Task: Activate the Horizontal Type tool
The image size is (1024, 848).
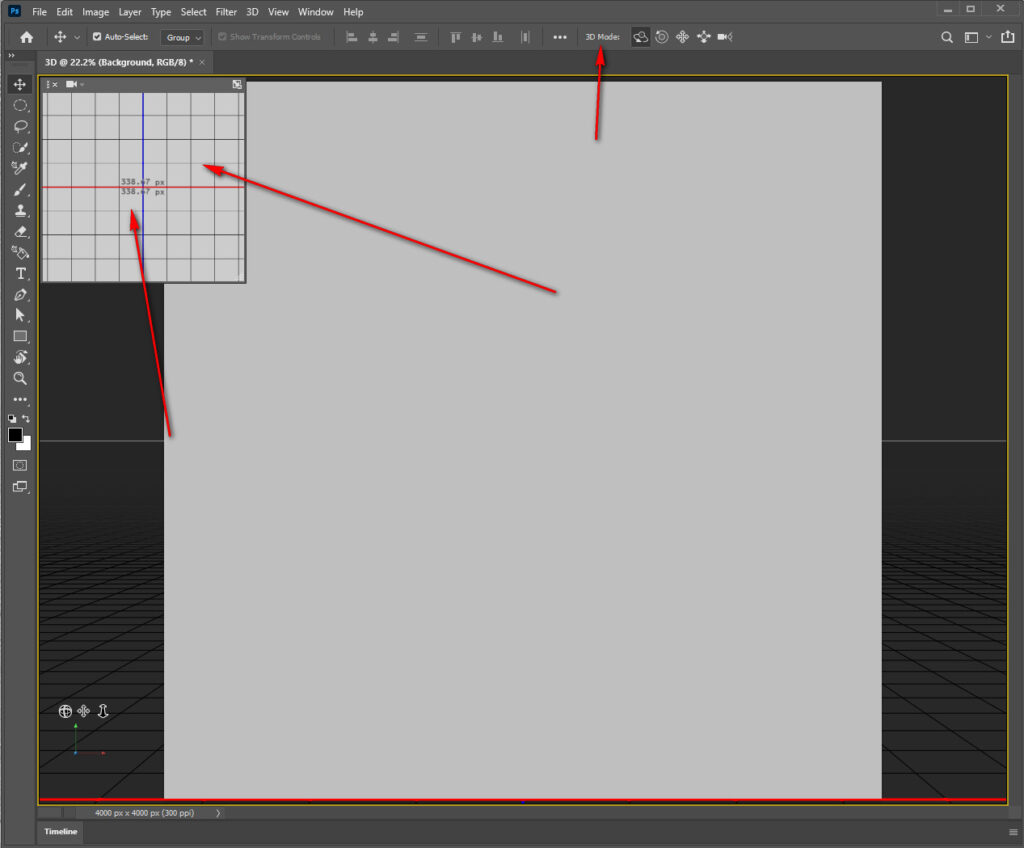Action: click(19, 273)
